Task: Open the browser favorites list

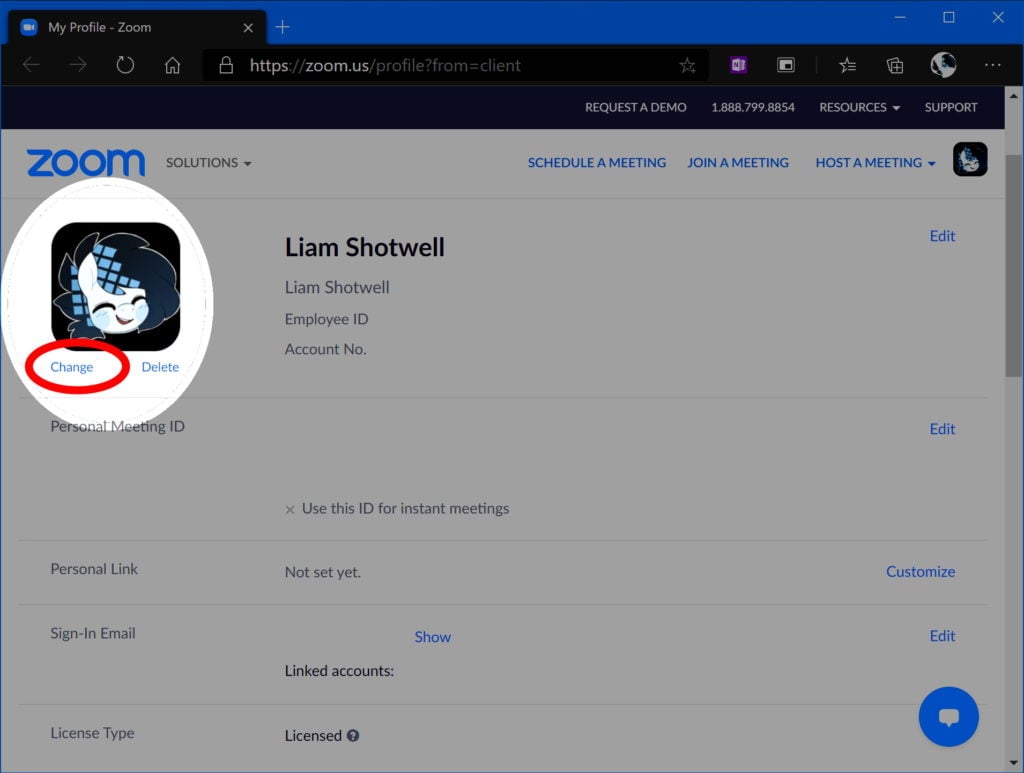Action: pos(848,65)
